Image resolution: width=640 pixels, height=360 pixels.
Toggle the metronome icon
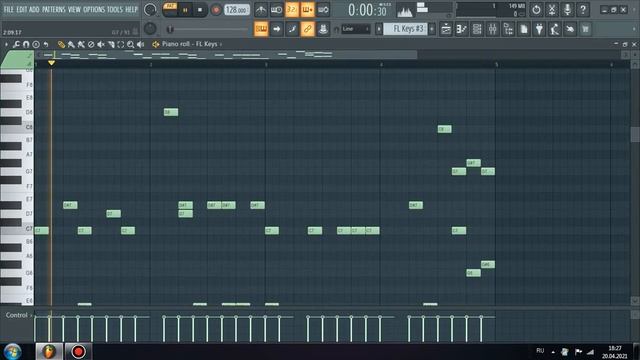(261, 10)
